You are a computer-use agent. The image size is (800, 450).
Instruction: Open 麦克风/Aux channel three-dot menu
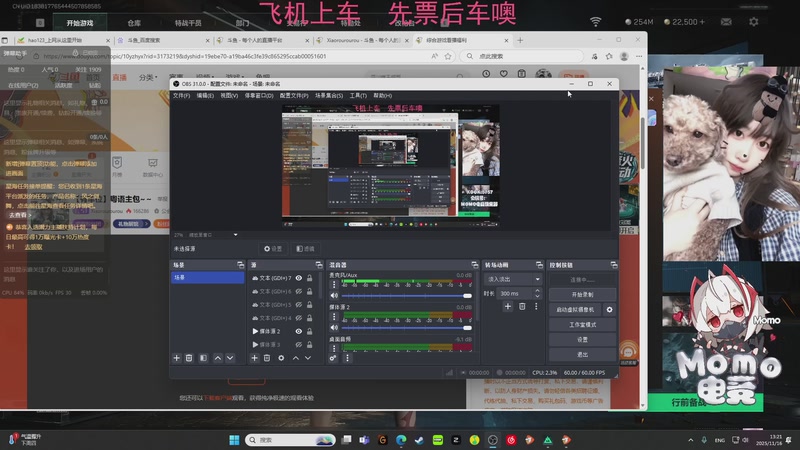334,285
